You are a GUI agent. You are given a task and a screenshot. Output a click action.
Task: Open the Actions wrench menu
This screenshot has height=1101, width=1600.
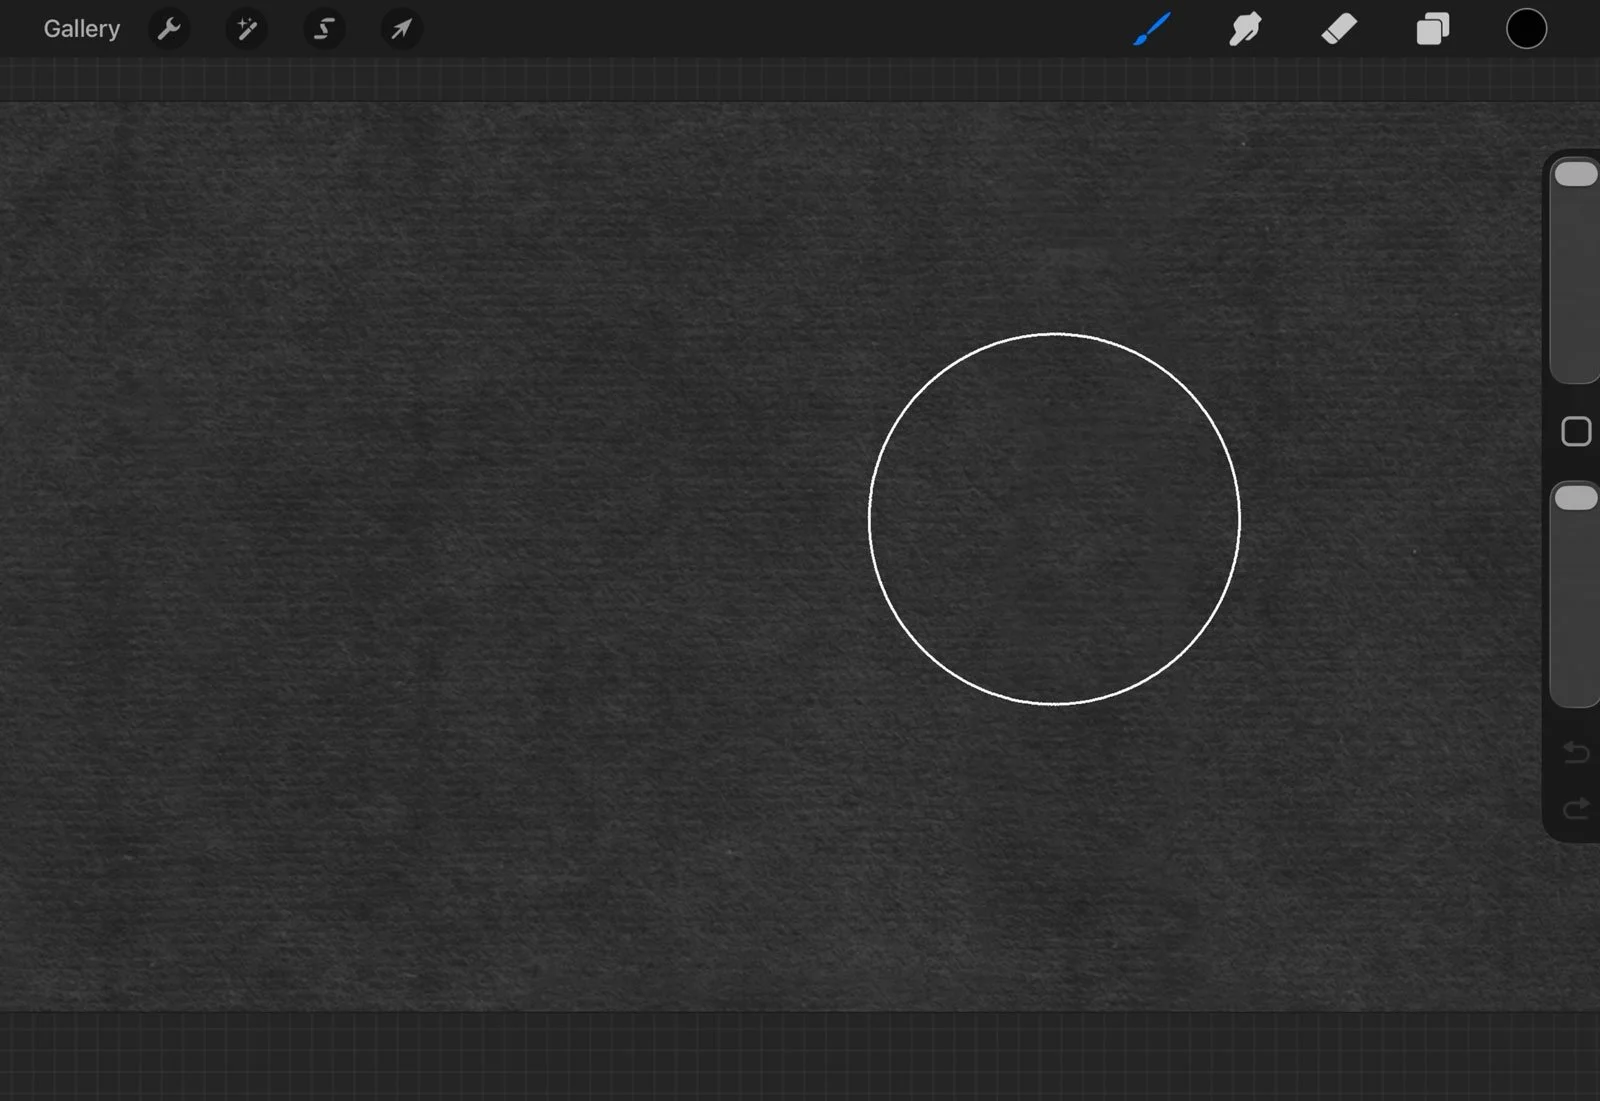coord(169,29)
